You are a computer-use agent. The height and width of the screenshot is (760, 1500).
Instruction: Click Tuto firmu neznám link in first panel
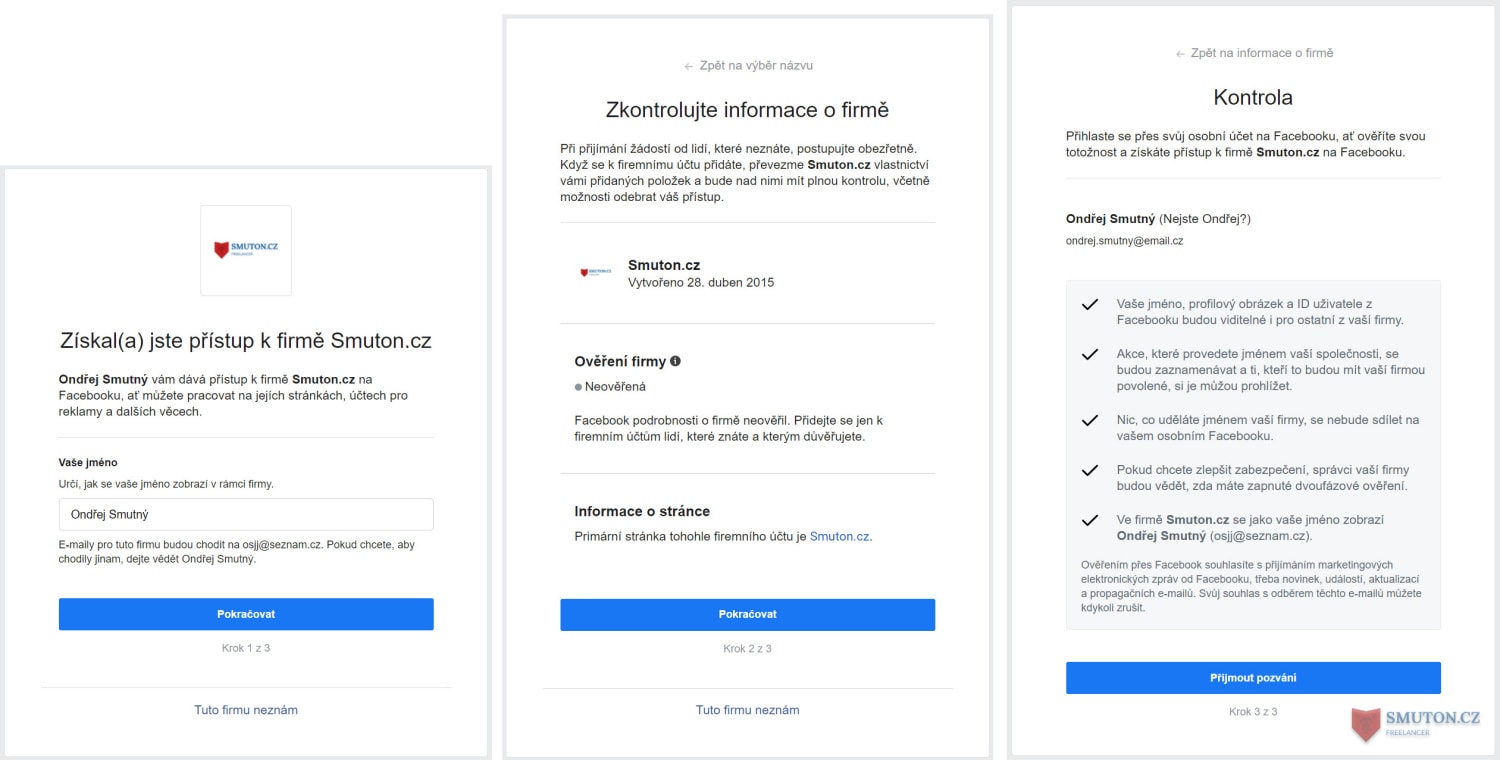point(246,710)
